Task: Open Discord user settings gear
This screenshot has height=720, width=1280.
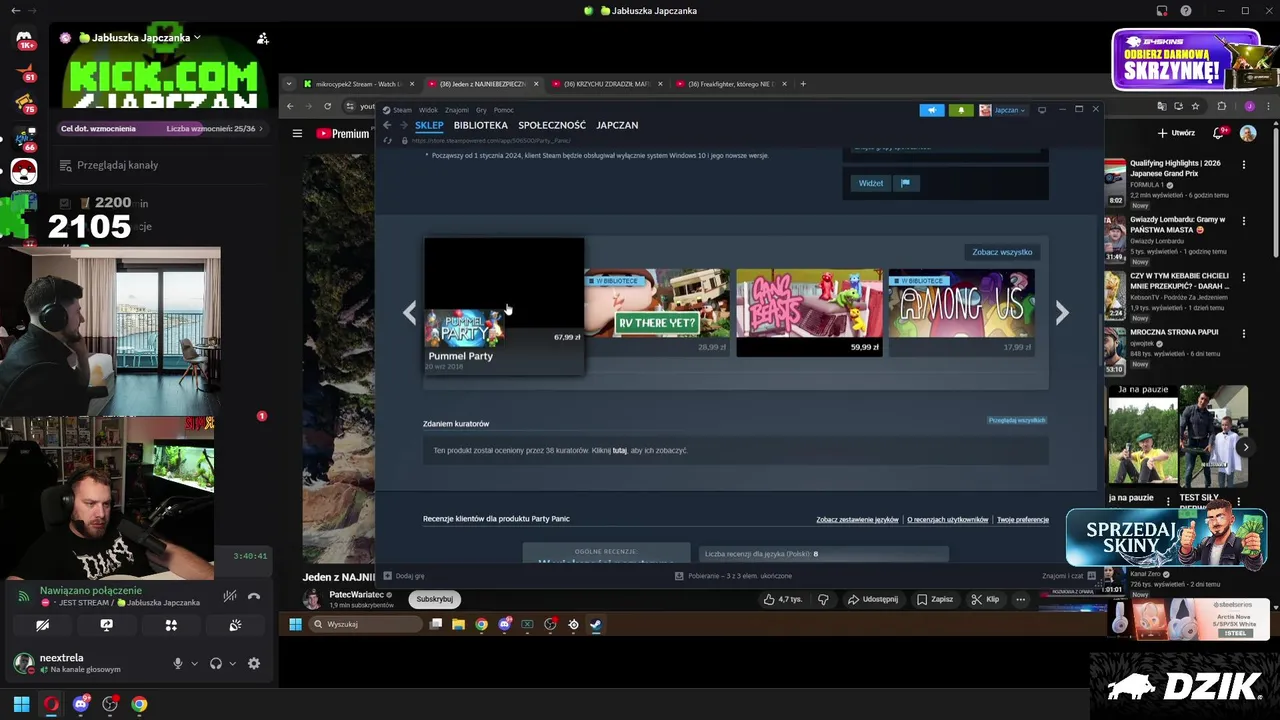Action: (254, 663)
